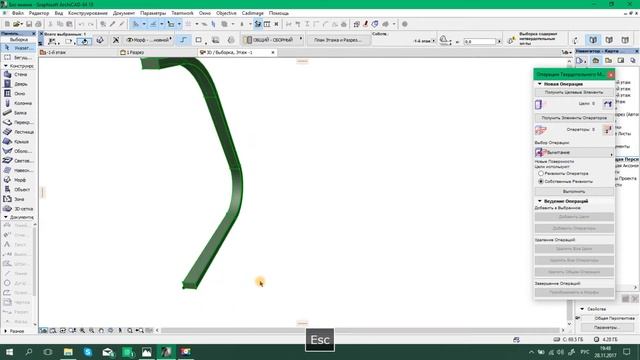Select the Колонна (Column) tool
Screen dimensions: 640x360
(x=18, y=103)
